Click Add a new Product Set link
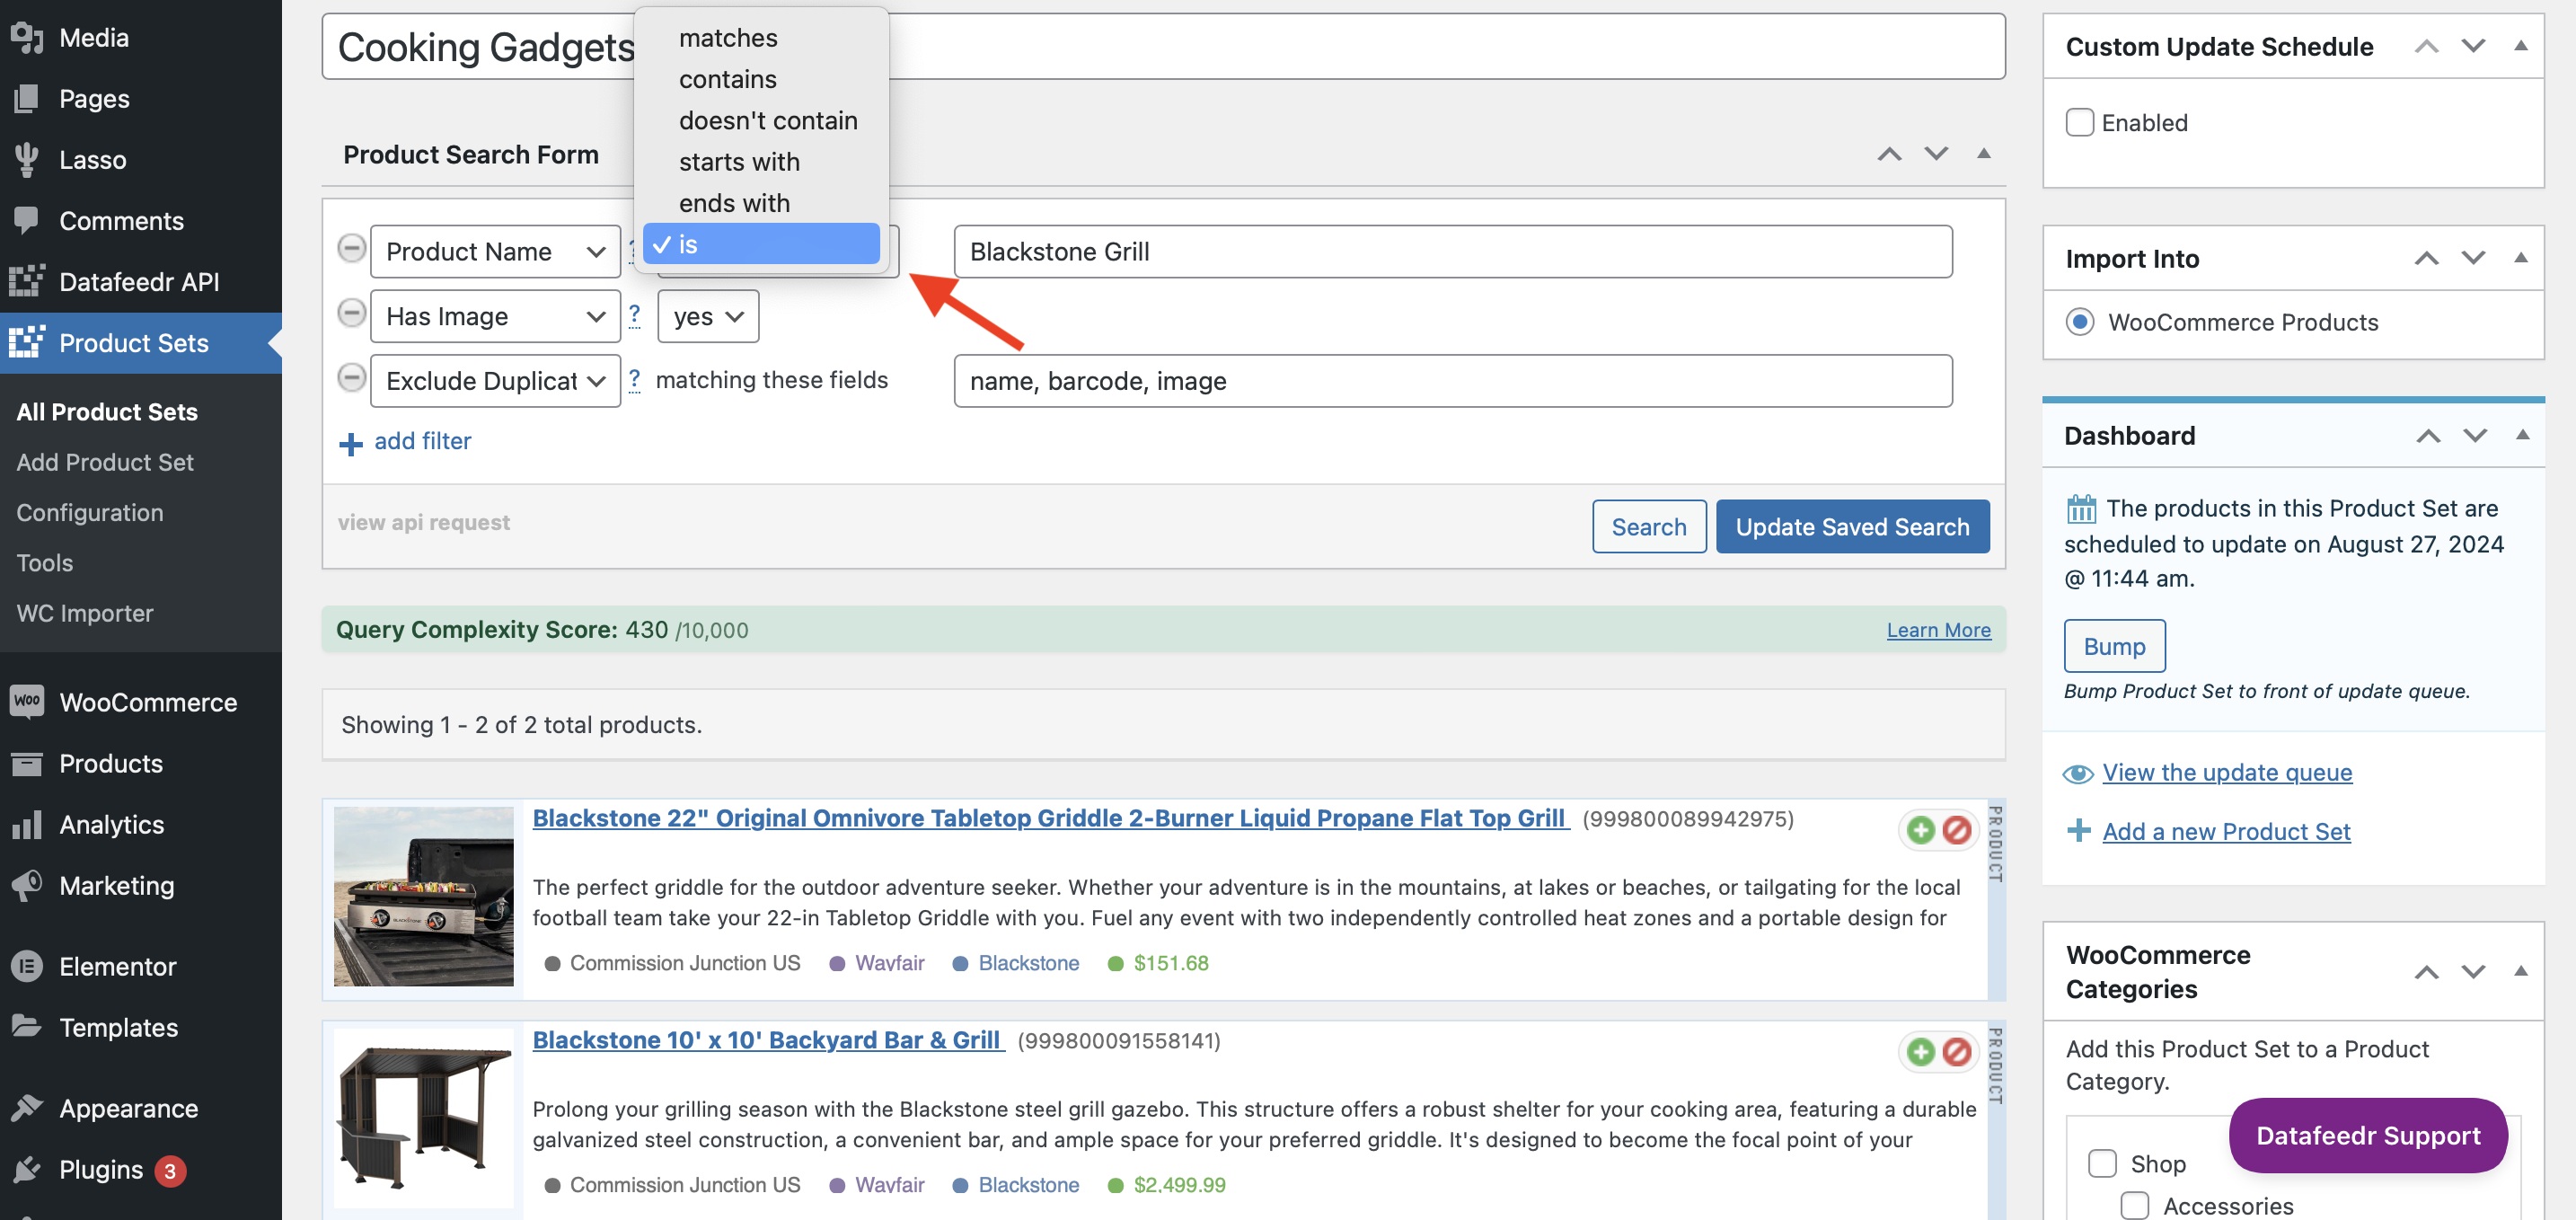 tap(2226, 832)
